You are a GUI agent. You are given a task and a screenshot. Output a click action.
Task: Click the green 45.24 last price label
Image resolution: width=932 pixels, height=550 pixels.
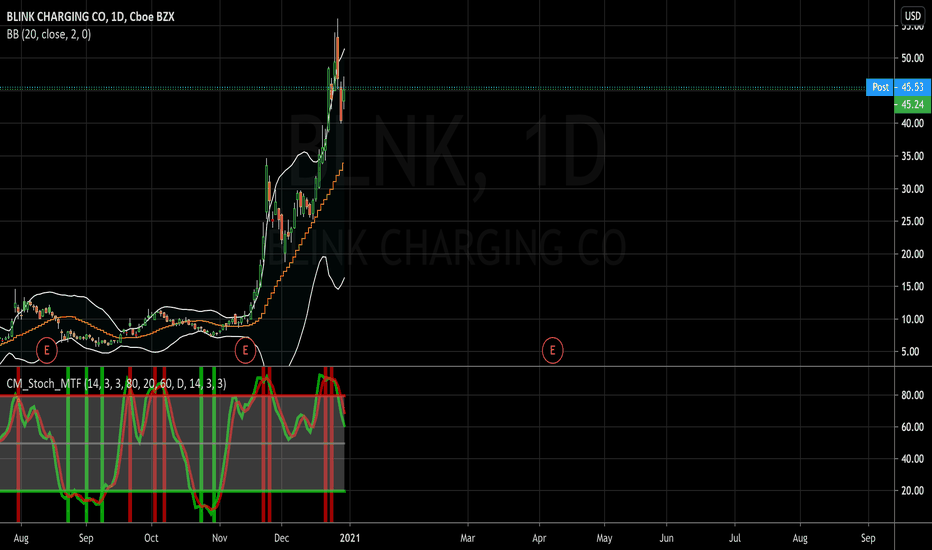912,105
